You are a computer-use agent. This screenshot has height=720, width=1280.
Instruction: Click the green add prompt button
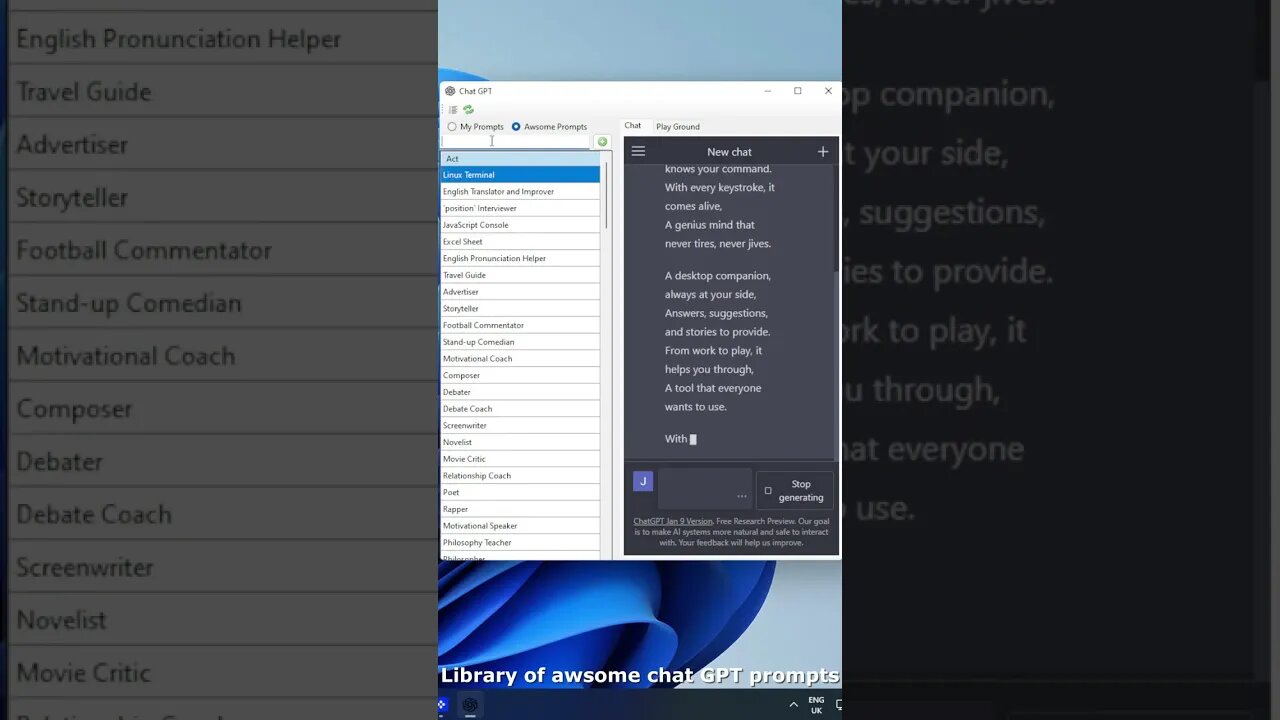(x=602, y=142)
